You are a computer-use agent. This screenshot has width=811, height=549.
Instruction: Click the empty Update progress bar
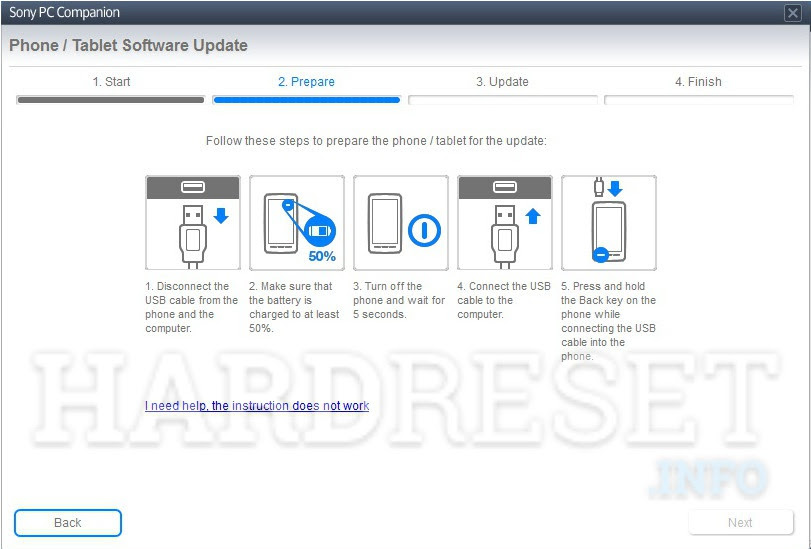click(x=502, y=100)
